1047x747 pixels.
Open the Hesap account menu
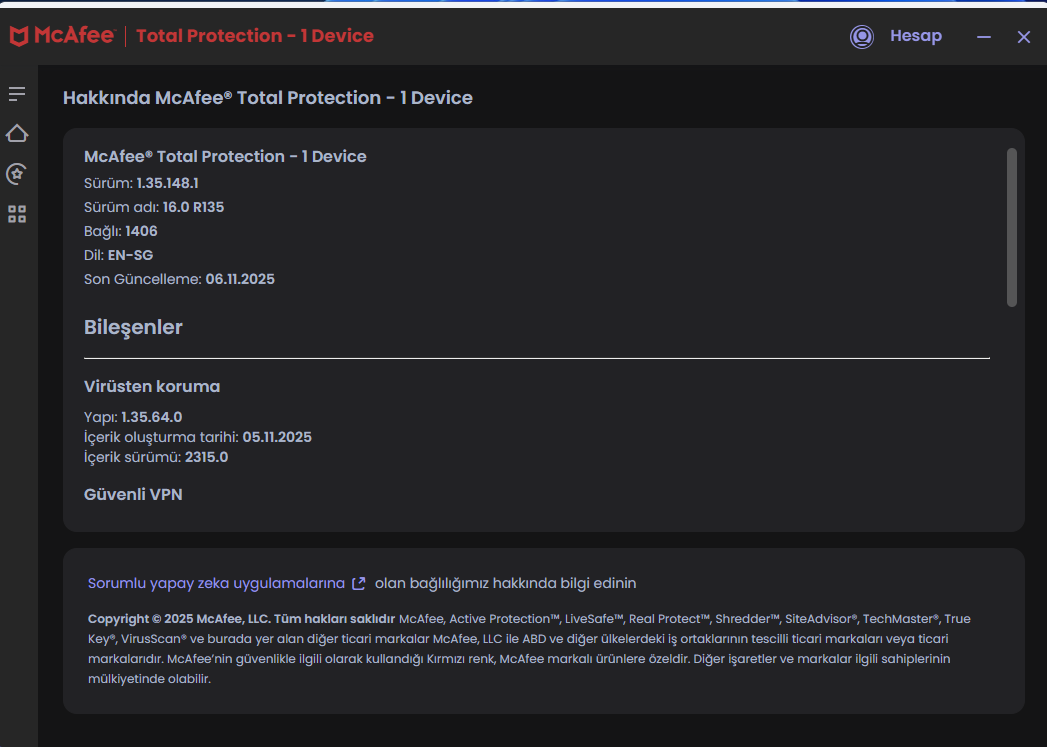point(915,36)
